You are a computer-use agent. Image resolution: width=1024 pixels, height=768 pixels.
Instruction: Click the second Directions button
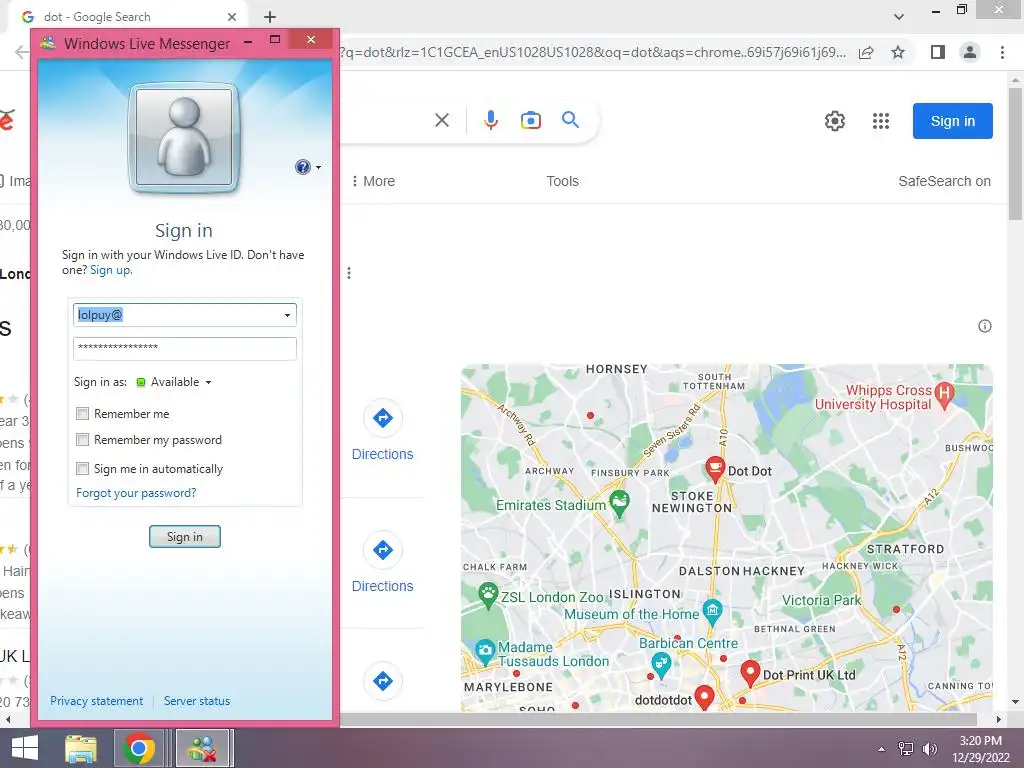click(383, 563)
